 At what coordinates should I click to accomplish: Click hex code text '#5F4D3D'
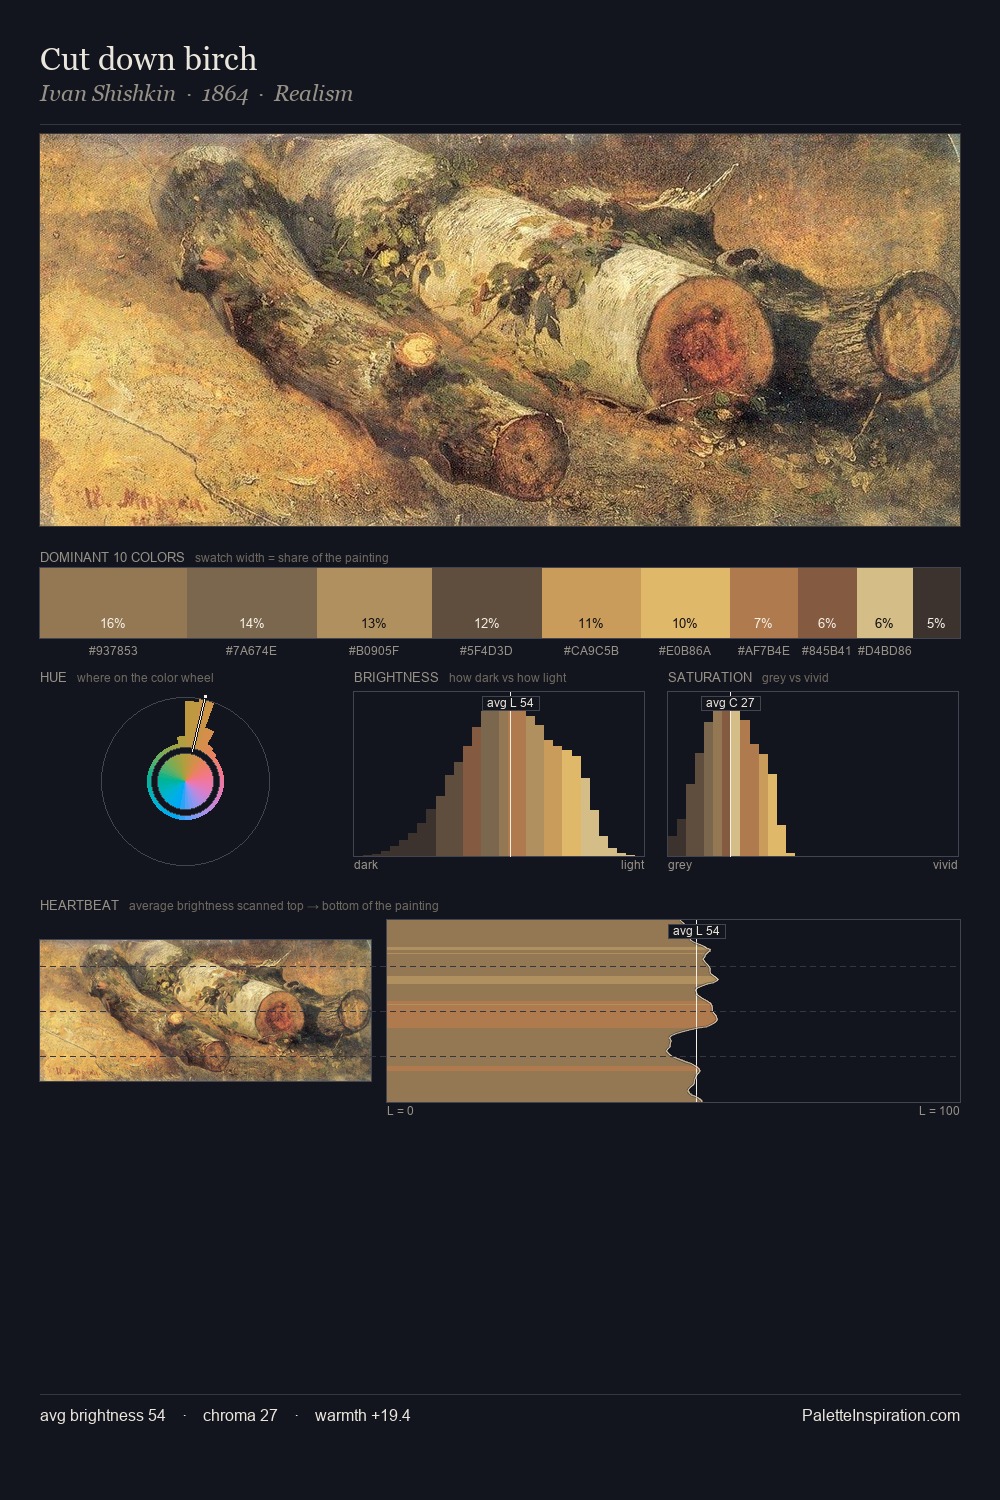[x=486, y=651]
